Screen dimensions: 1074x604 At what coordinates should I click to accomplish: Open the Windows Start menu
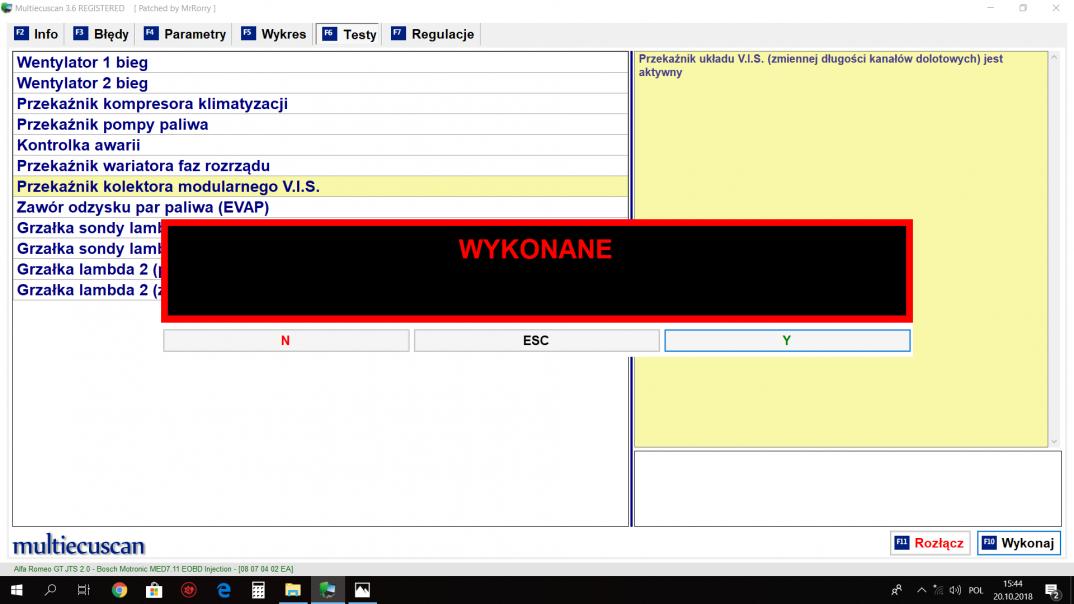(x=16, y=590)
